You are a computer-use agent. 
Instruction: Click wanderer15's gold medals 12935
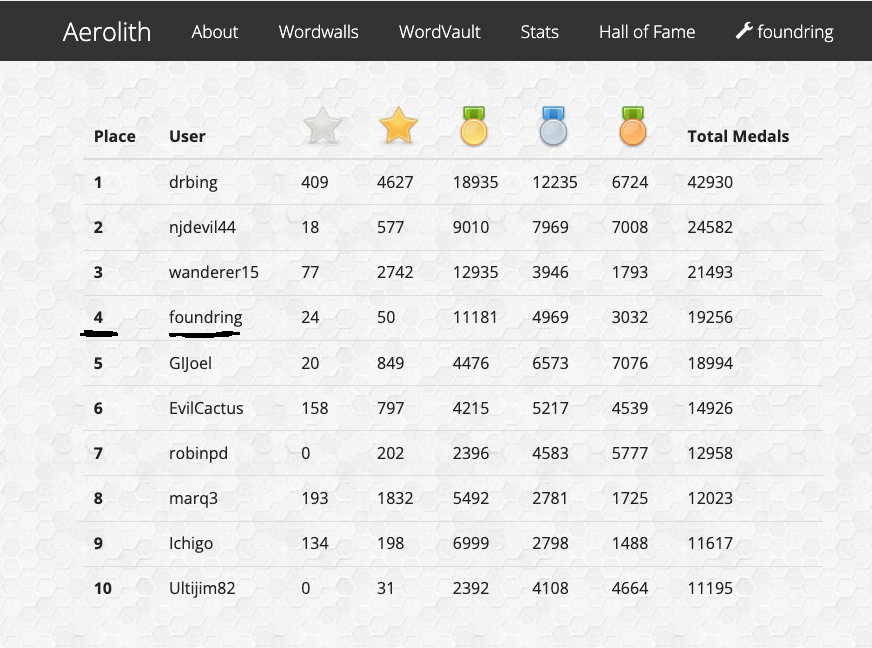475,273
